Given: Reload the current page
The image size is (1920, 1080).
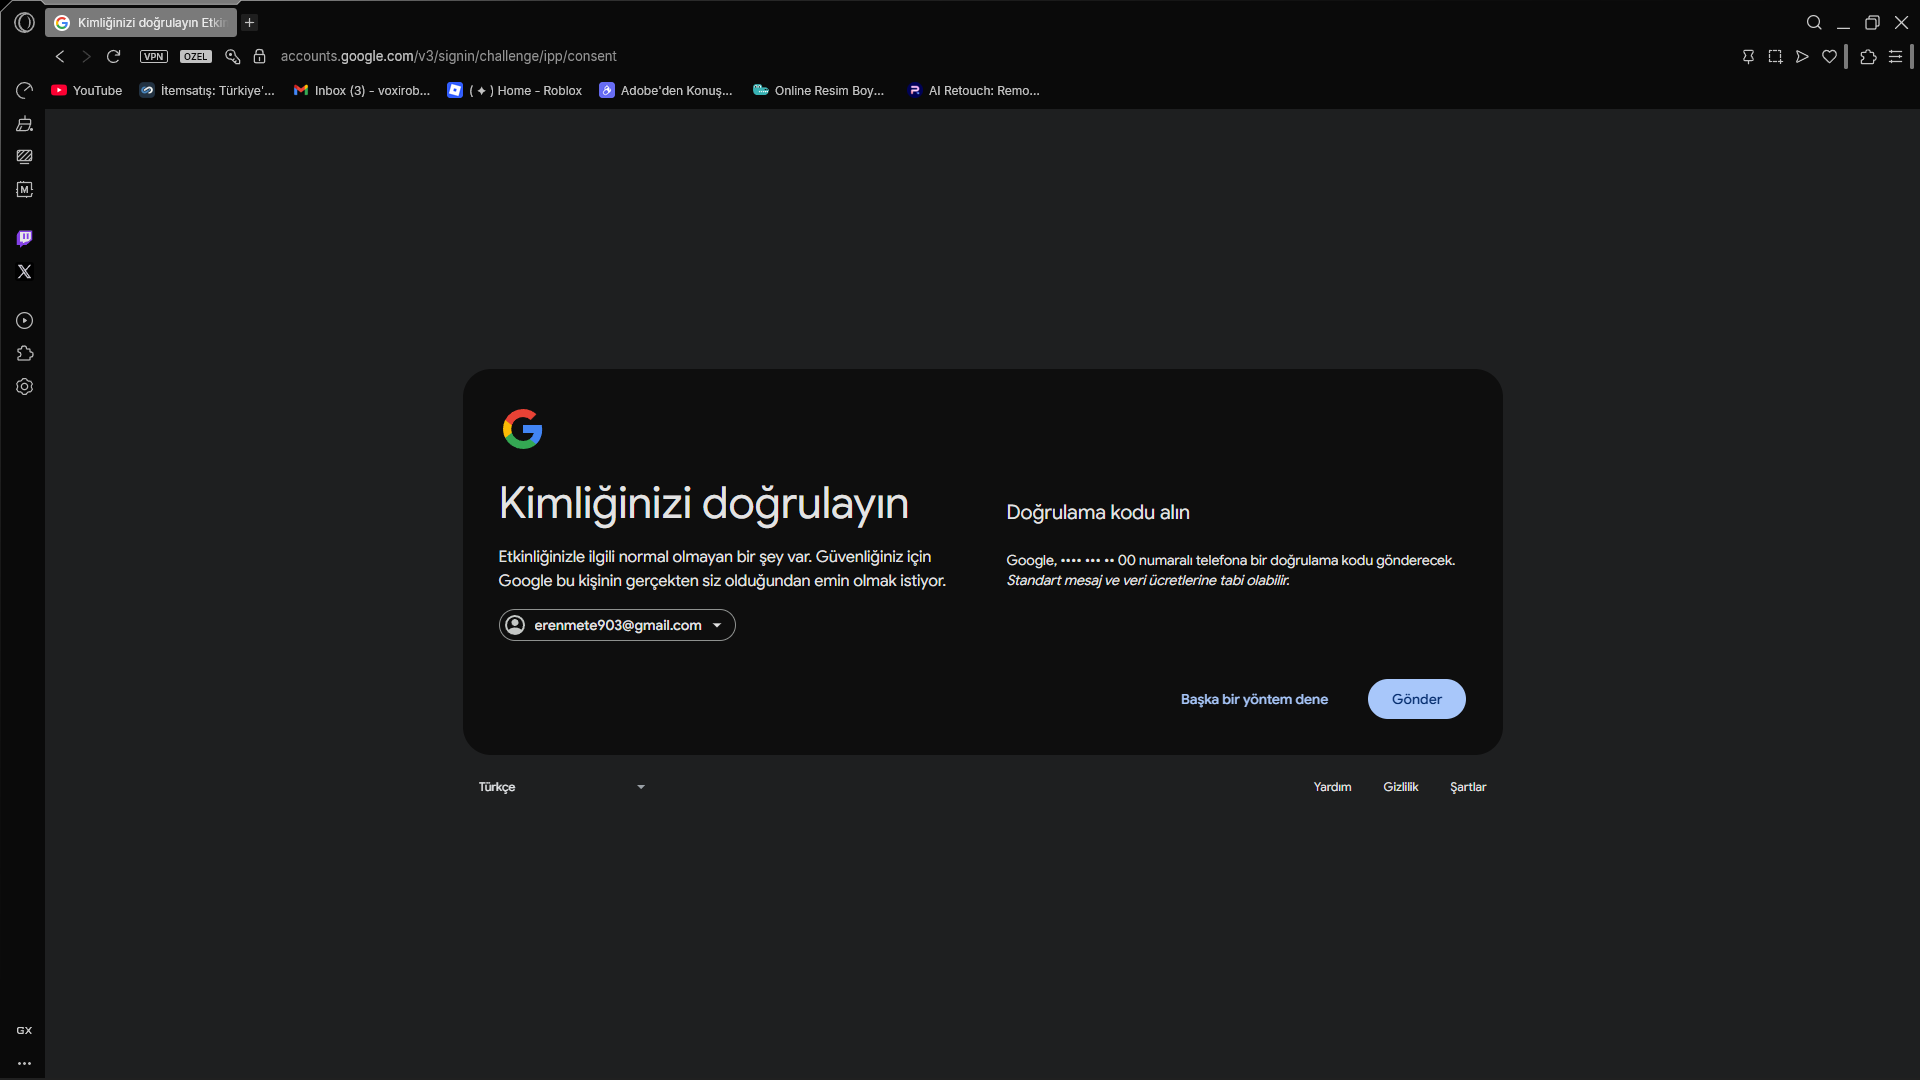Looking at the screenshot, I should (x=113, y=56).
